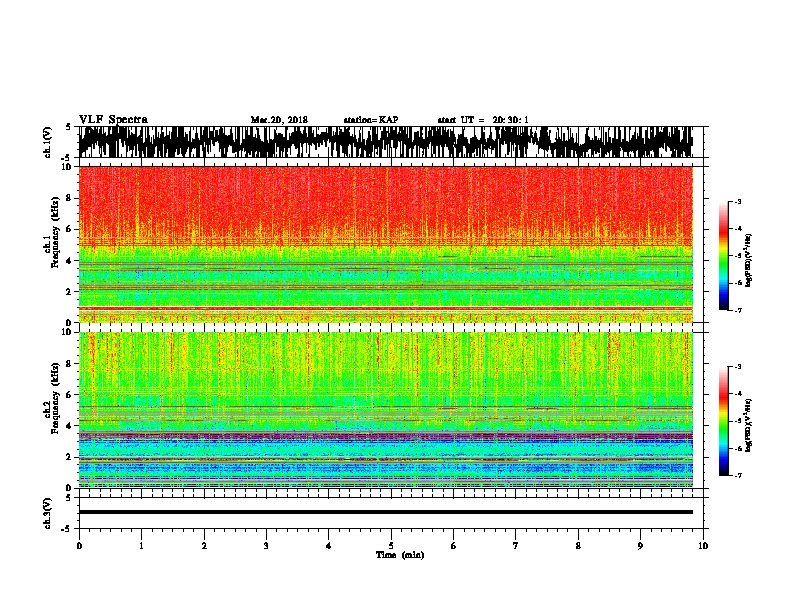Click the "ch.1(V)" axis label of the top waveform

[x=48, y=142]
